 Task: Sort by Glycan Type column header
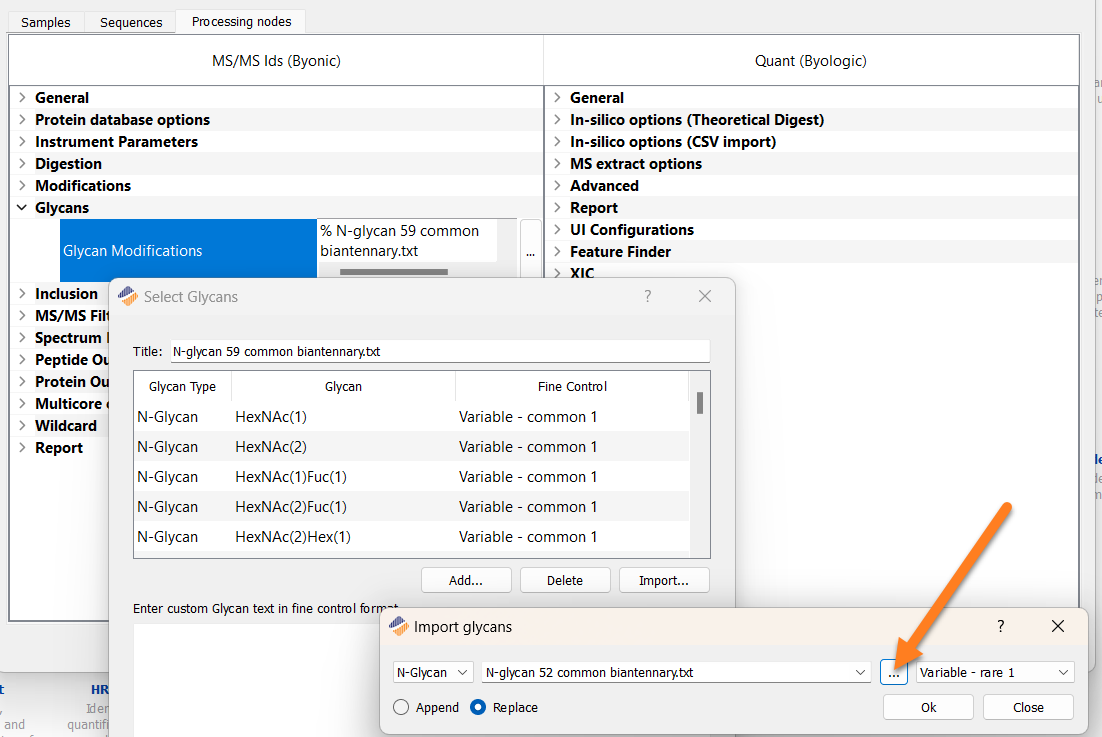tap(182, 386)
